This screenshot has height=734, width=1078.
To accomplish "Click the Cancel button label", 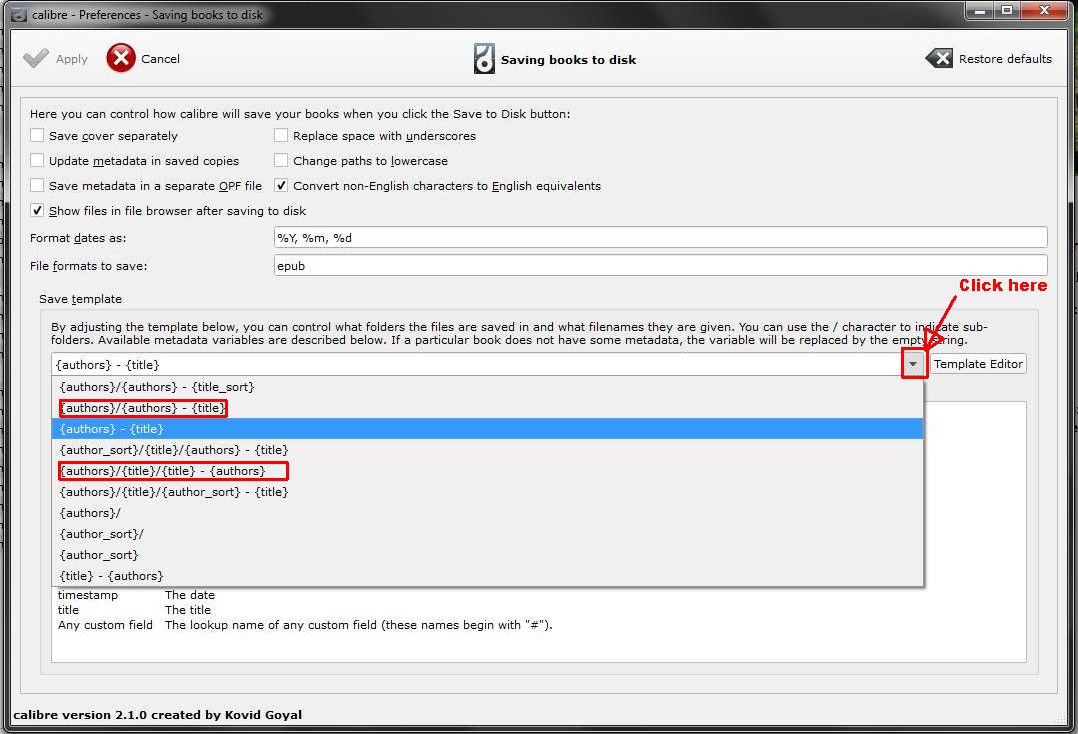I will (x=160, y=59).
